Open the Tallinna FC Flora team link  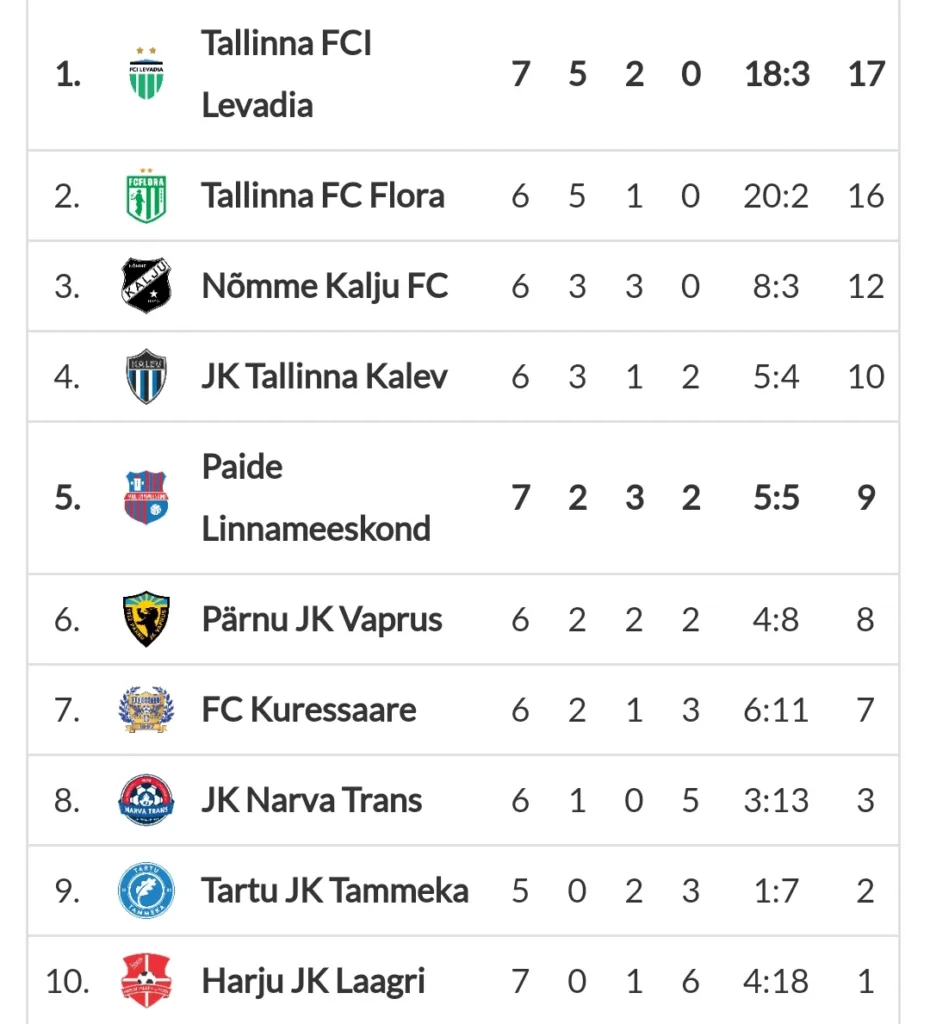(x=323, y=195)
